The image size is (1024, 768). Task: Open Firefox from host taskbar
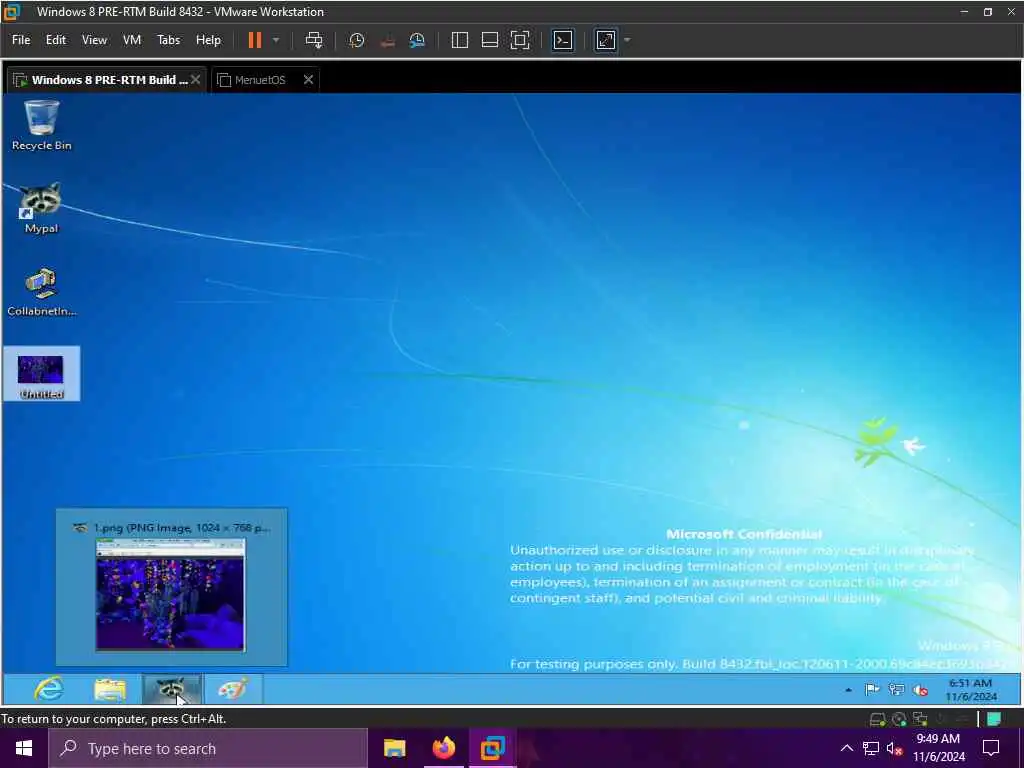pyautogui.click(x=444, y=748)
